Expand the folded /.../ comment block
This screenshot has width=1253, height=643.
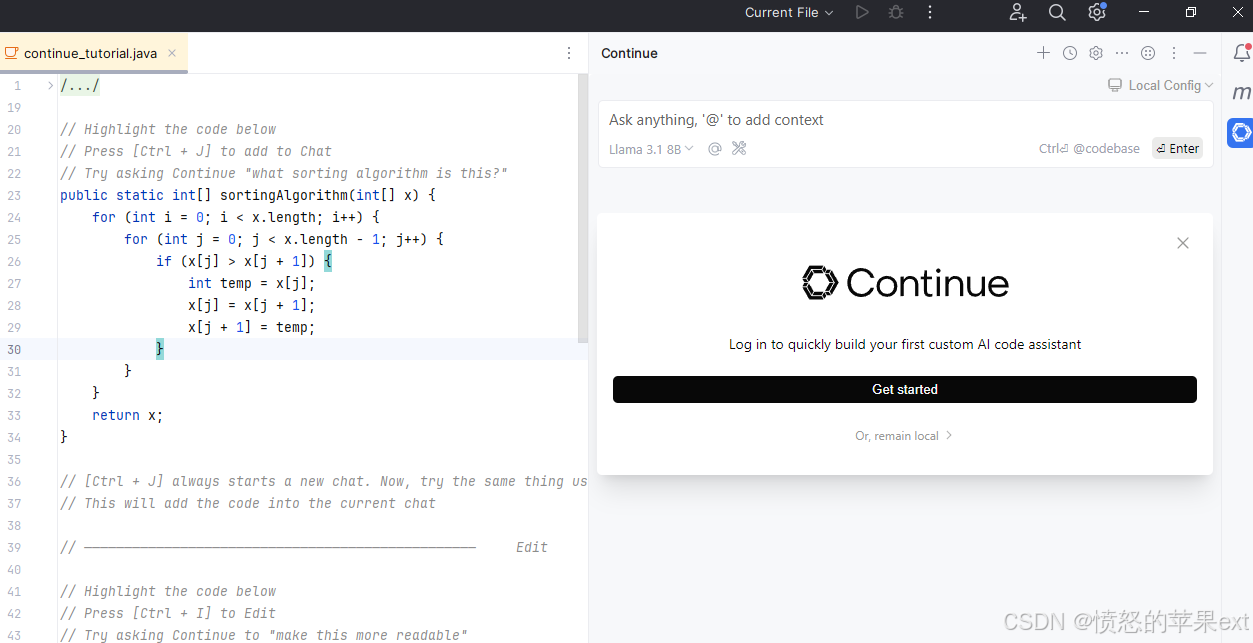coord(50,86)
